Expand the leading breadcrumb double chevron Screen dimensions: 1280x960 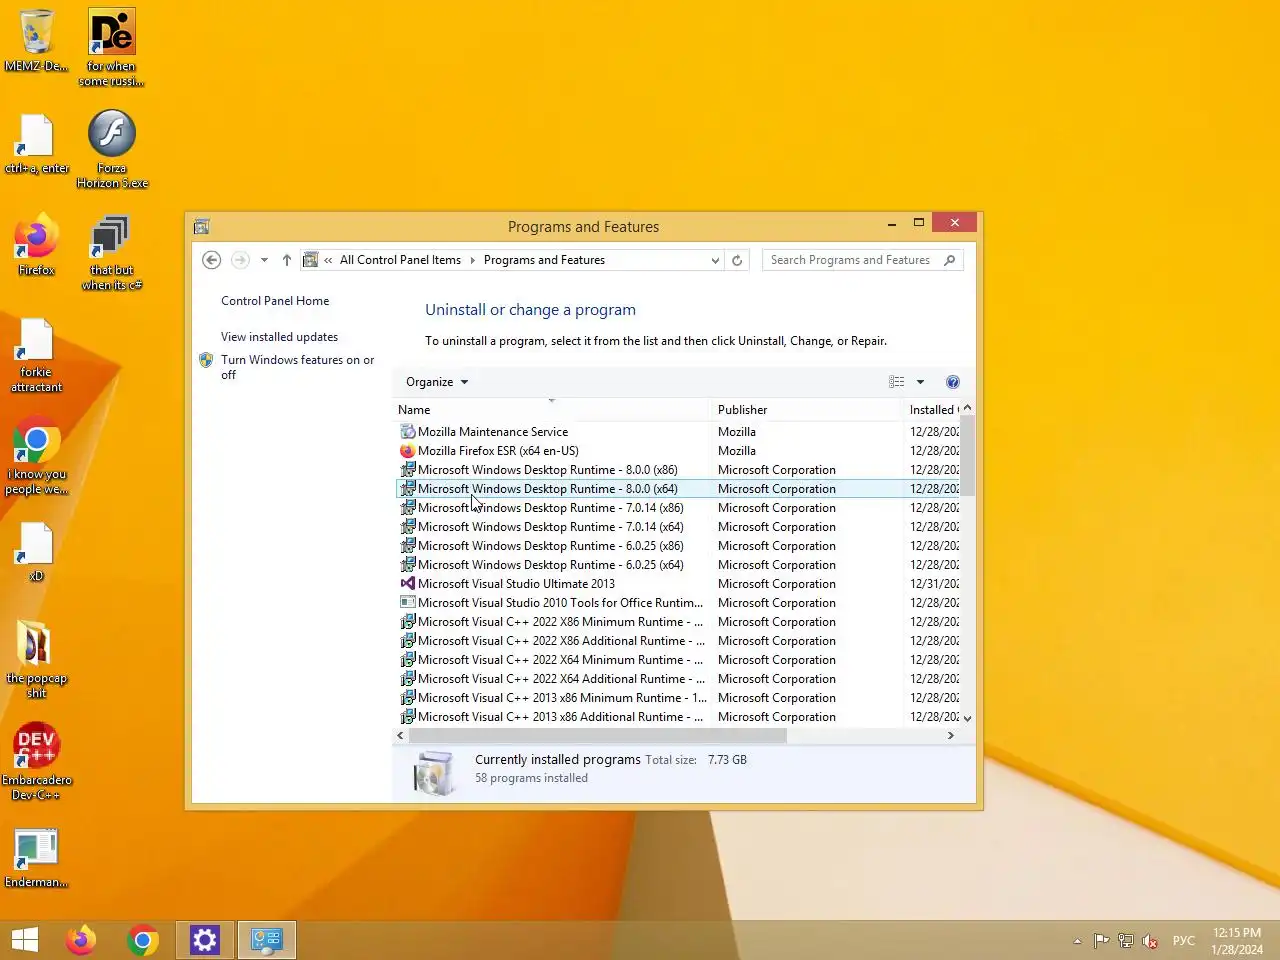click(x=328, y=260)
